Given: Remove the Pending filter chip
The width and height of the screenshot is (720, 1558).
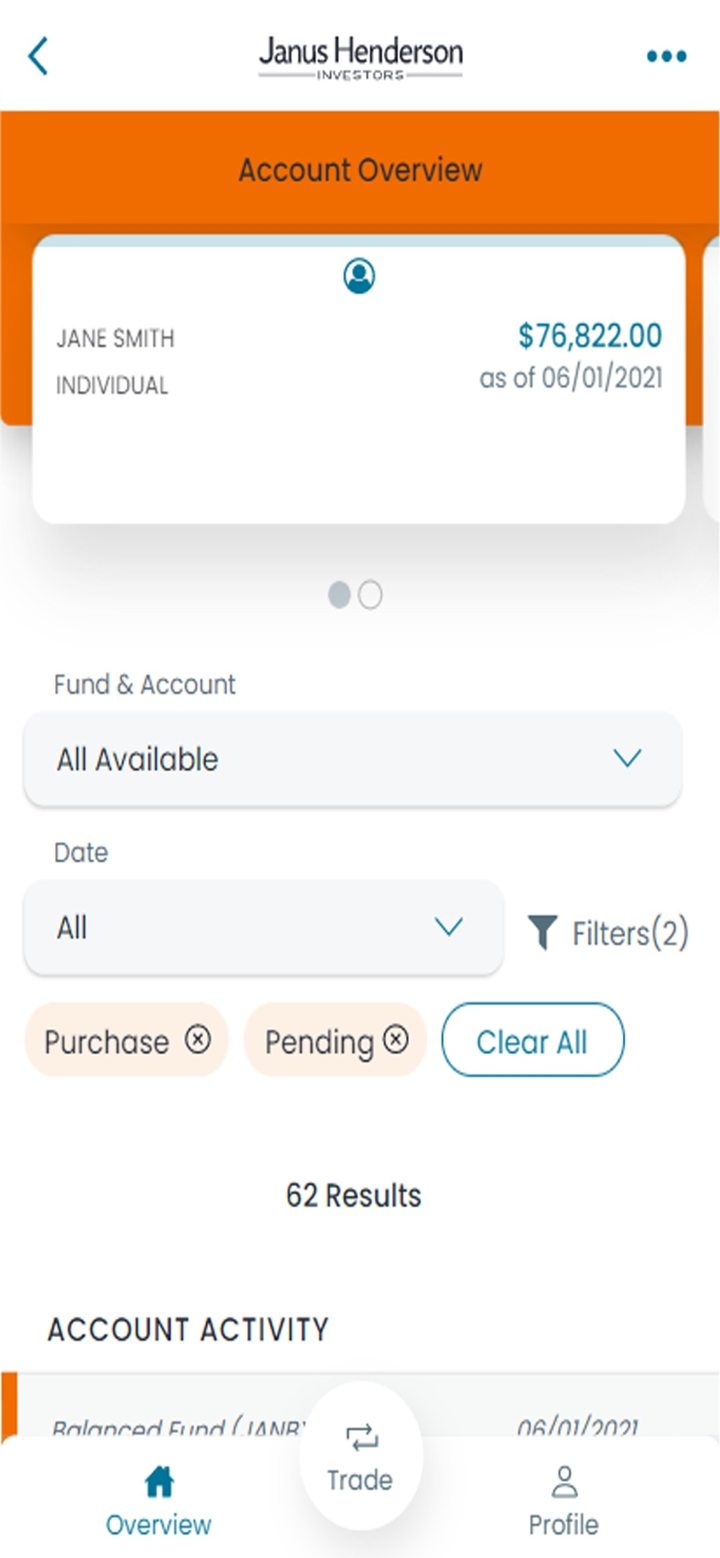Looking at the screenshot, I should 397,1040.
